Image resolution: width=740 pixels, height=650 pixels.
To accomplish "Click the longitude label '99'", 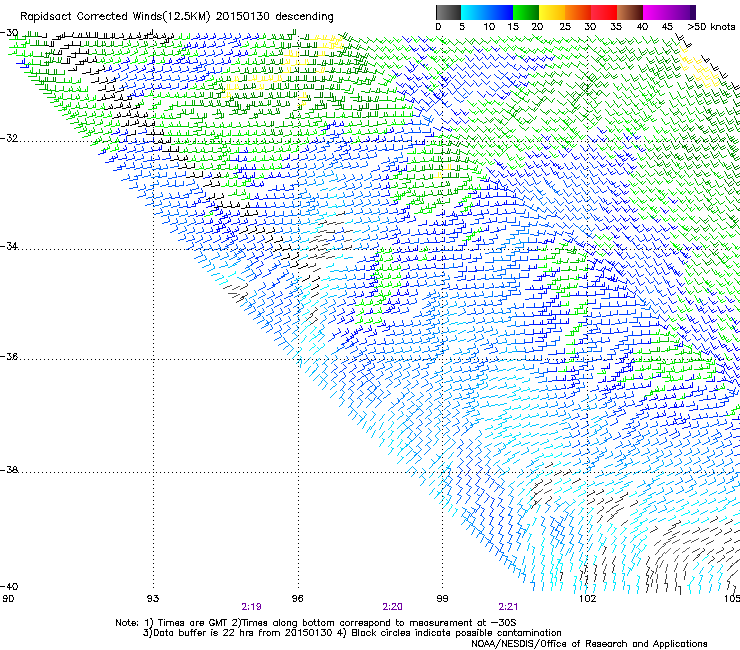I will (x=442, y=599).
